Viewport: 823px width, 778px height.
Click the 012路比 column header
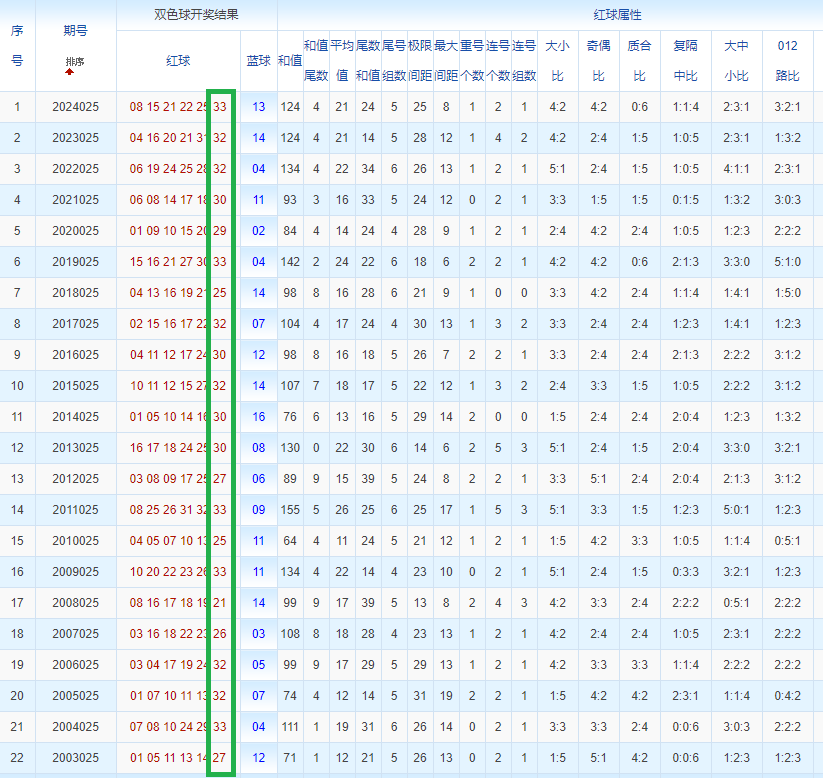(787, 61)
